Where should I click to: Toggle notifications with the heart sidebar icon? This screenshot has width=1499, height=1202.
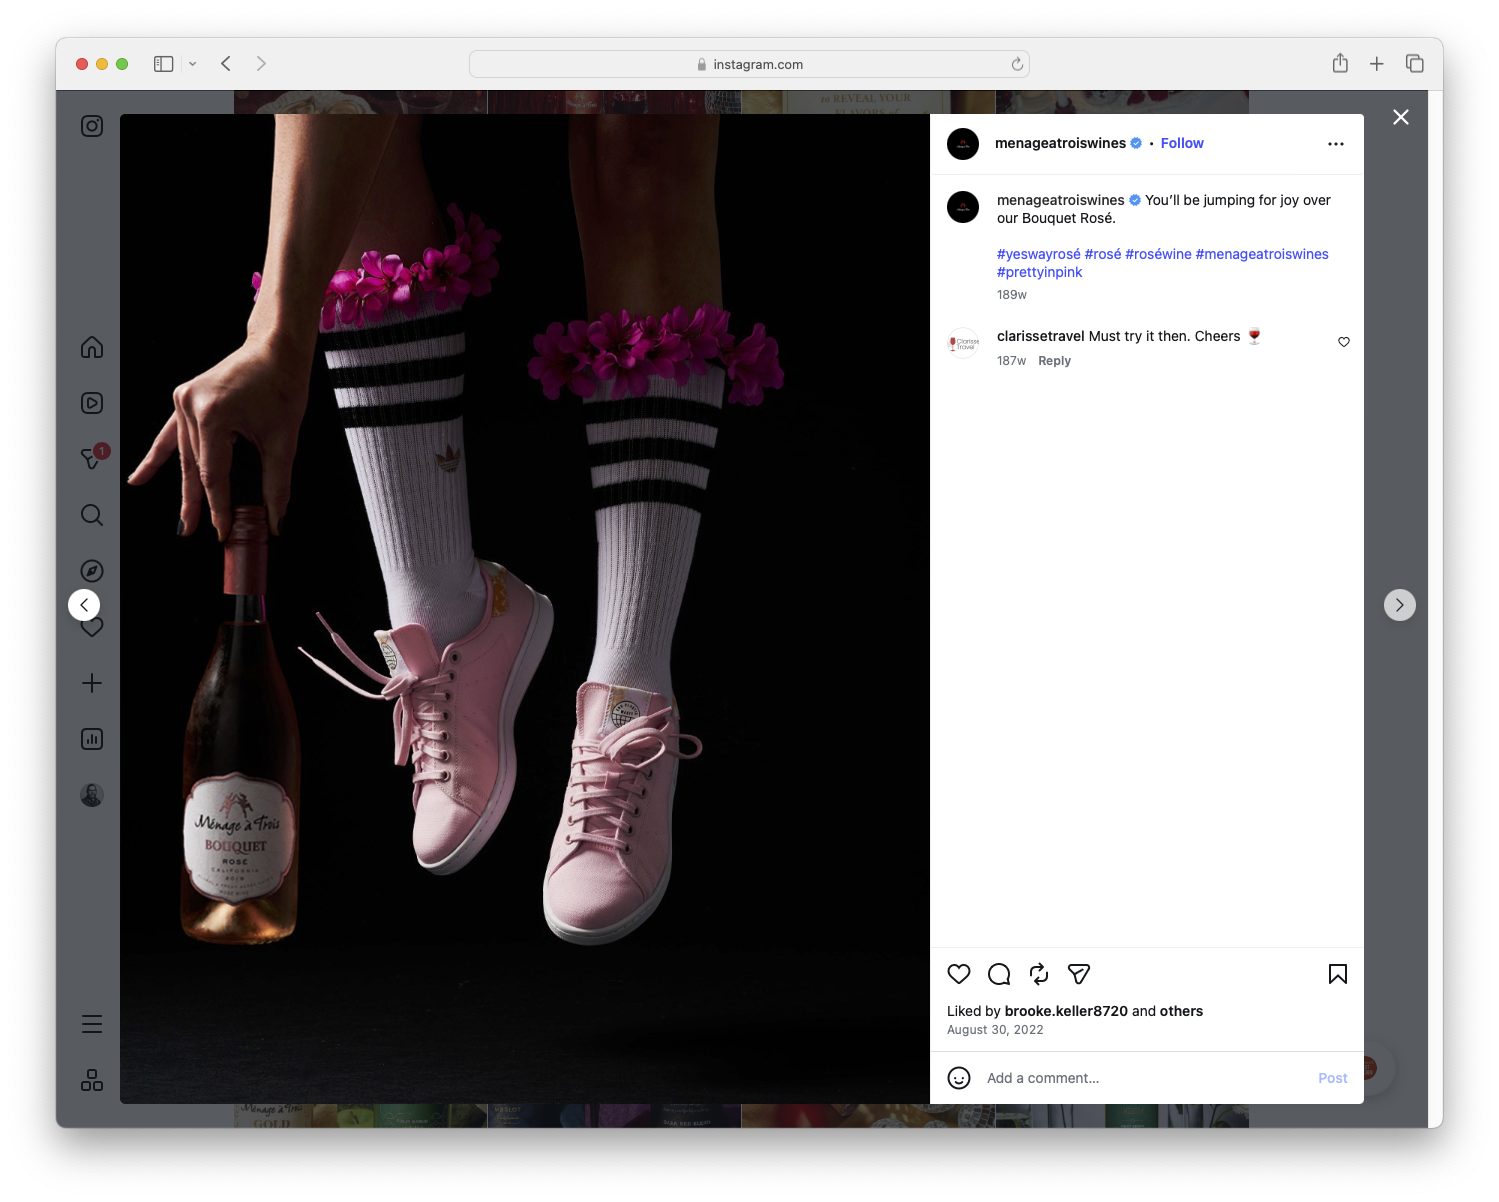pyautogui.click(x=91, y=627)
